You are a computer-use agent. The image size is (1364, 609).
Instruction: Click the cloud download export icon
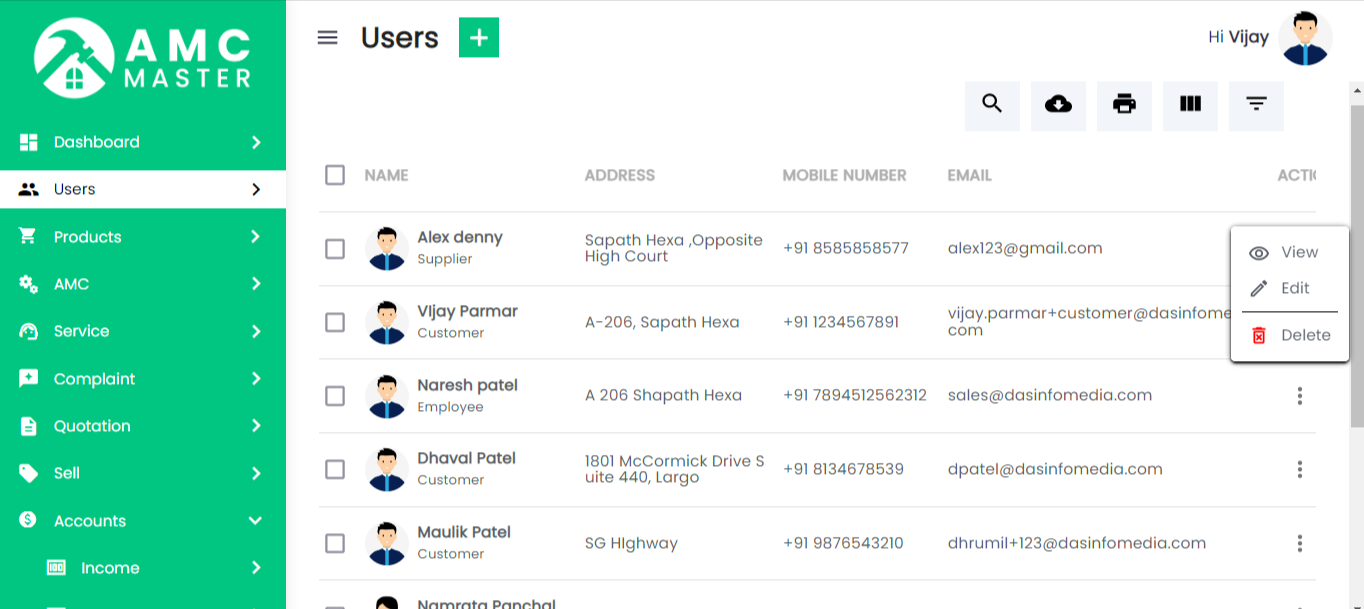click(1058, 105)
